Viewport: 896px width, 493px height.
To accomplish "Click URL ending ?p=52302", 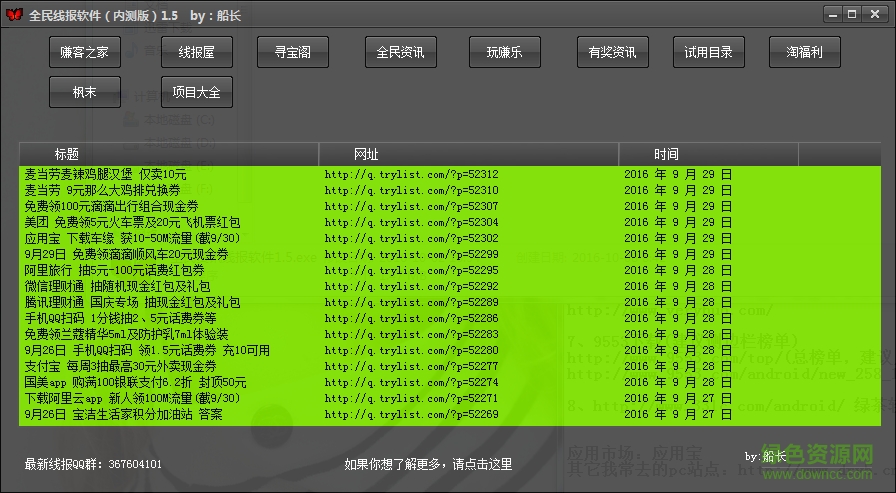I will click(x=411, y=238).
